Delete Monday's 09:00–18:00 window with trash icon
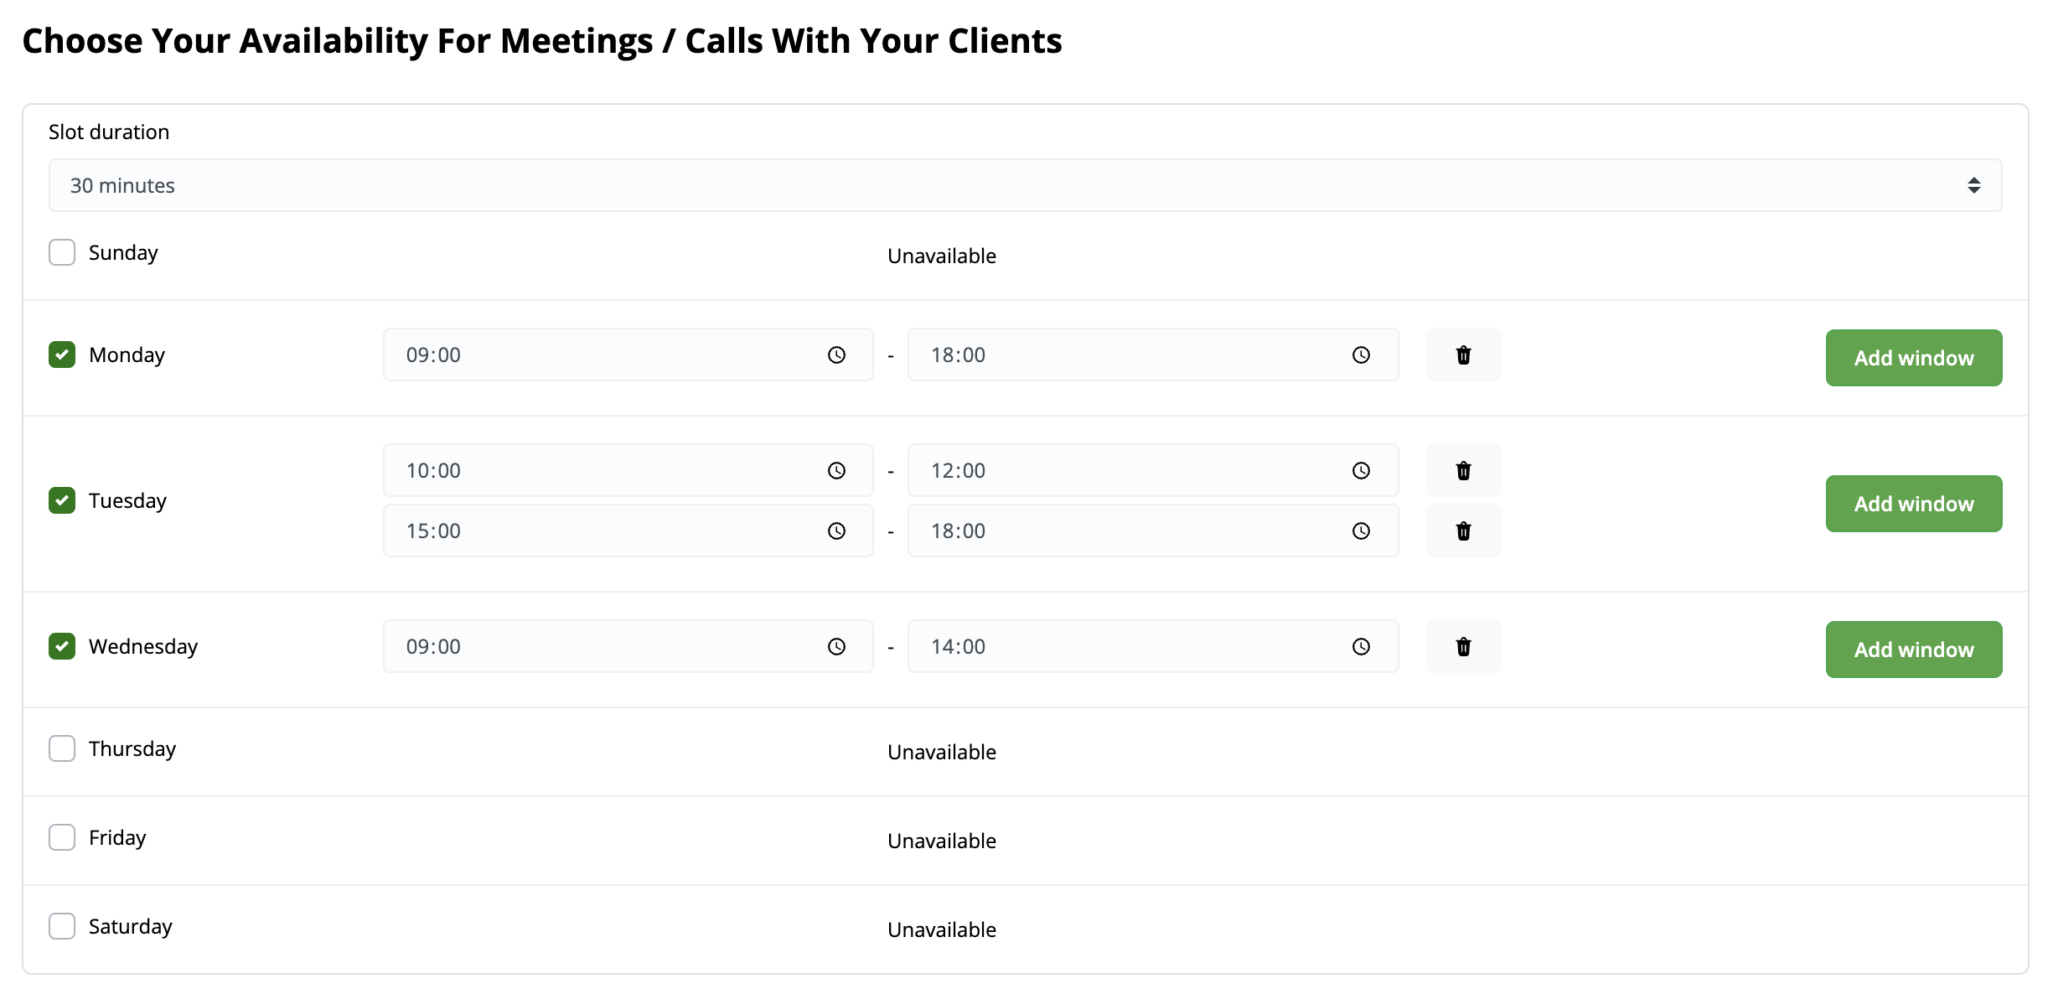The width and height of the screenshot is (2048, 994). pos(1463,355)
